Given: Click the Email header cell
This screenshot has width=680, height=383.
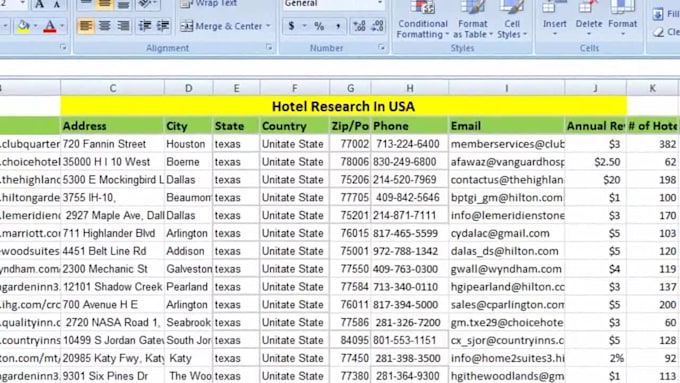Looking at the screenshot, I should coord(507,126).
